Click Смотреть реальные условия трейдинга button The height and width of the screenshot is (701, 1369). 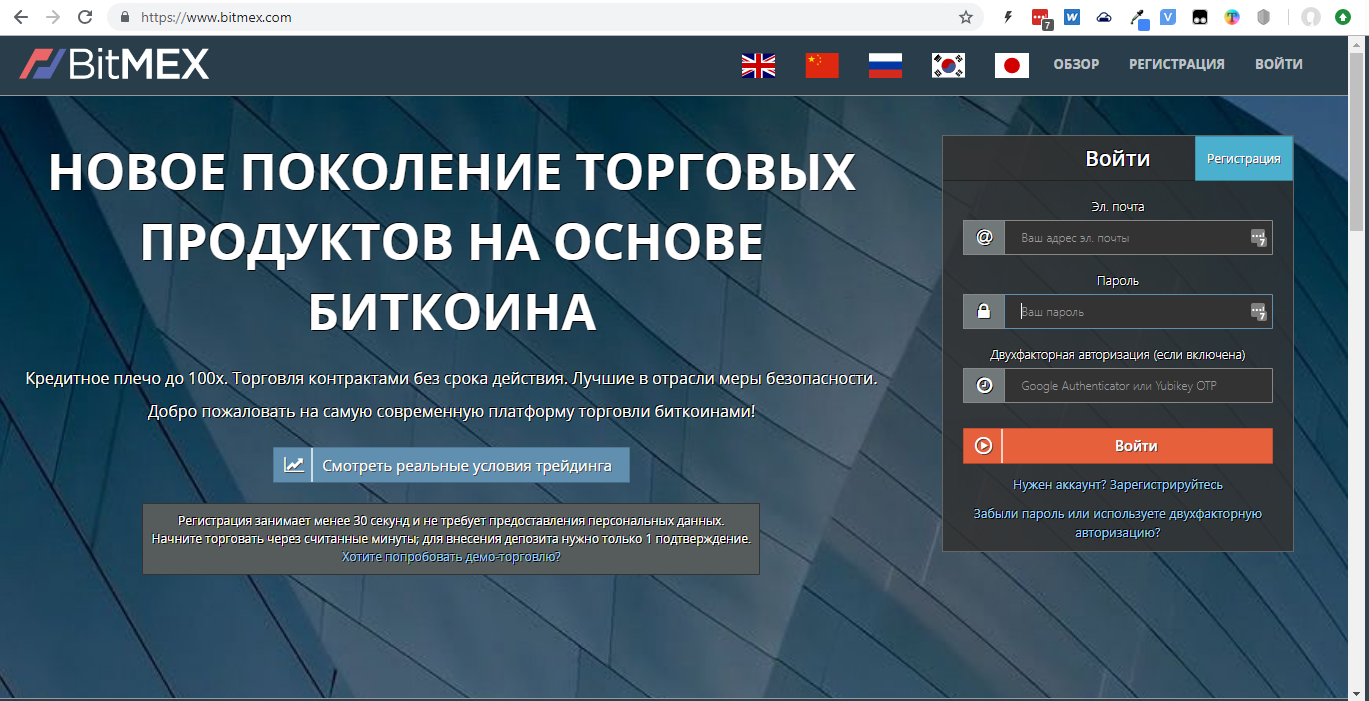coord(451,465)
